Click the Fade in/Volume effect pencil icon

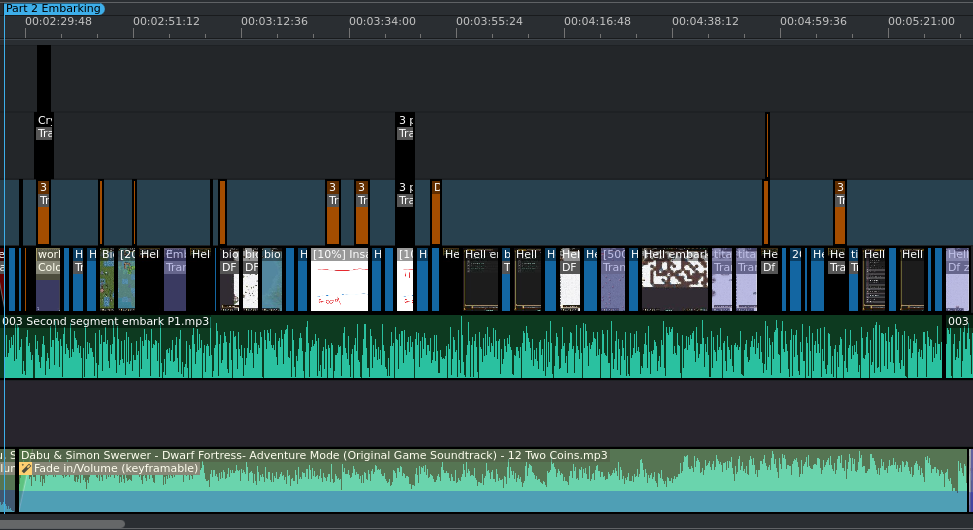click(25, 469)
